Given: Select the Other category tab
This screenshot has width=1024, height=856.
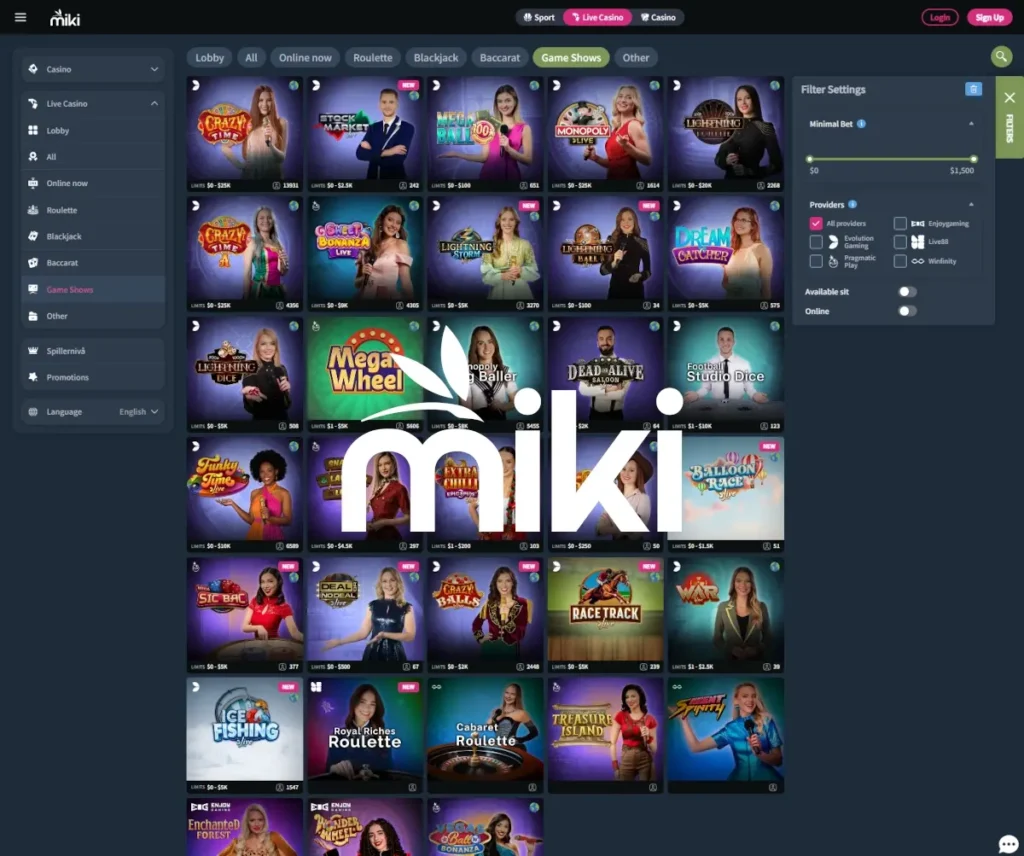Looking at the screenshot, I should click(635, 57).
